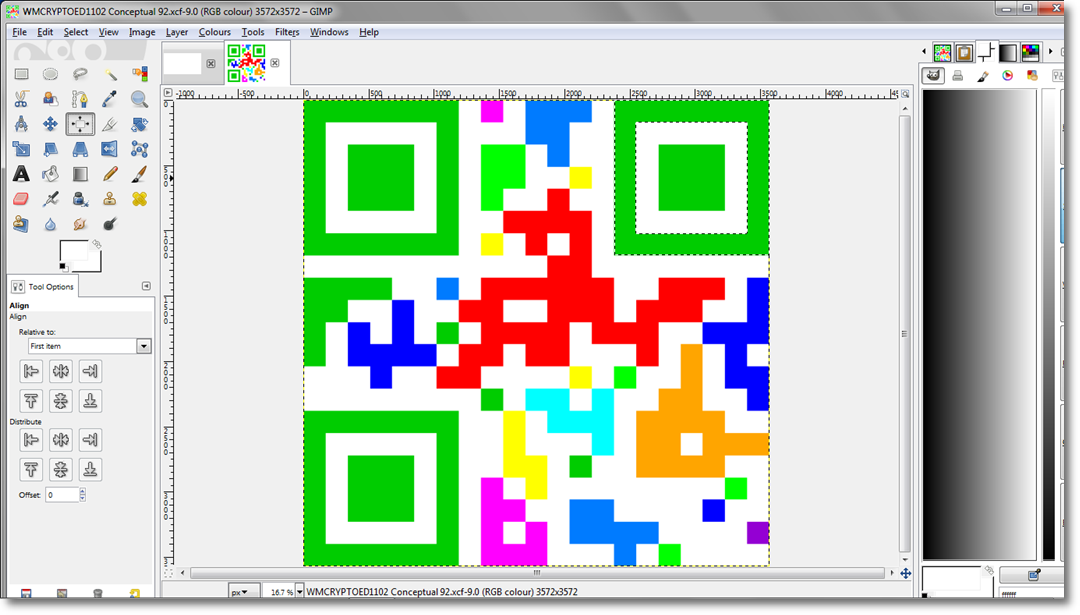
Task: Select the Ellipse Select tool
Action: coord(50,74)
